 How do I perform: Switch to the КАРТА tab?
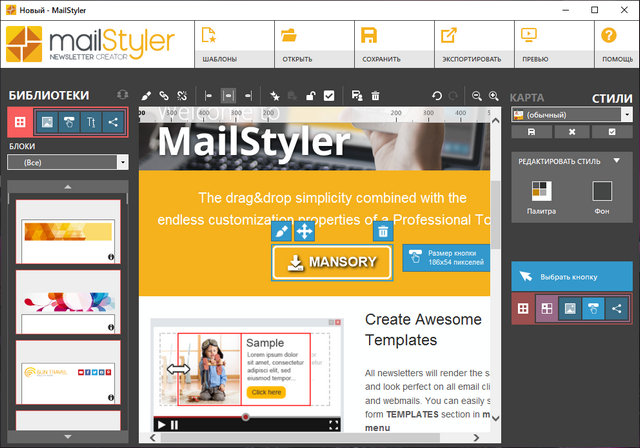[527, 98]
